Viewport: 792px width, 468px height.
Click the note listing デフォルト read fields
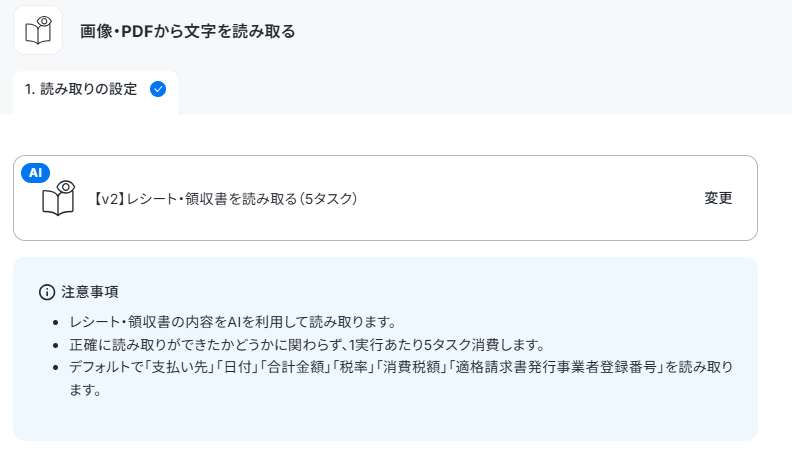(401, 379)
